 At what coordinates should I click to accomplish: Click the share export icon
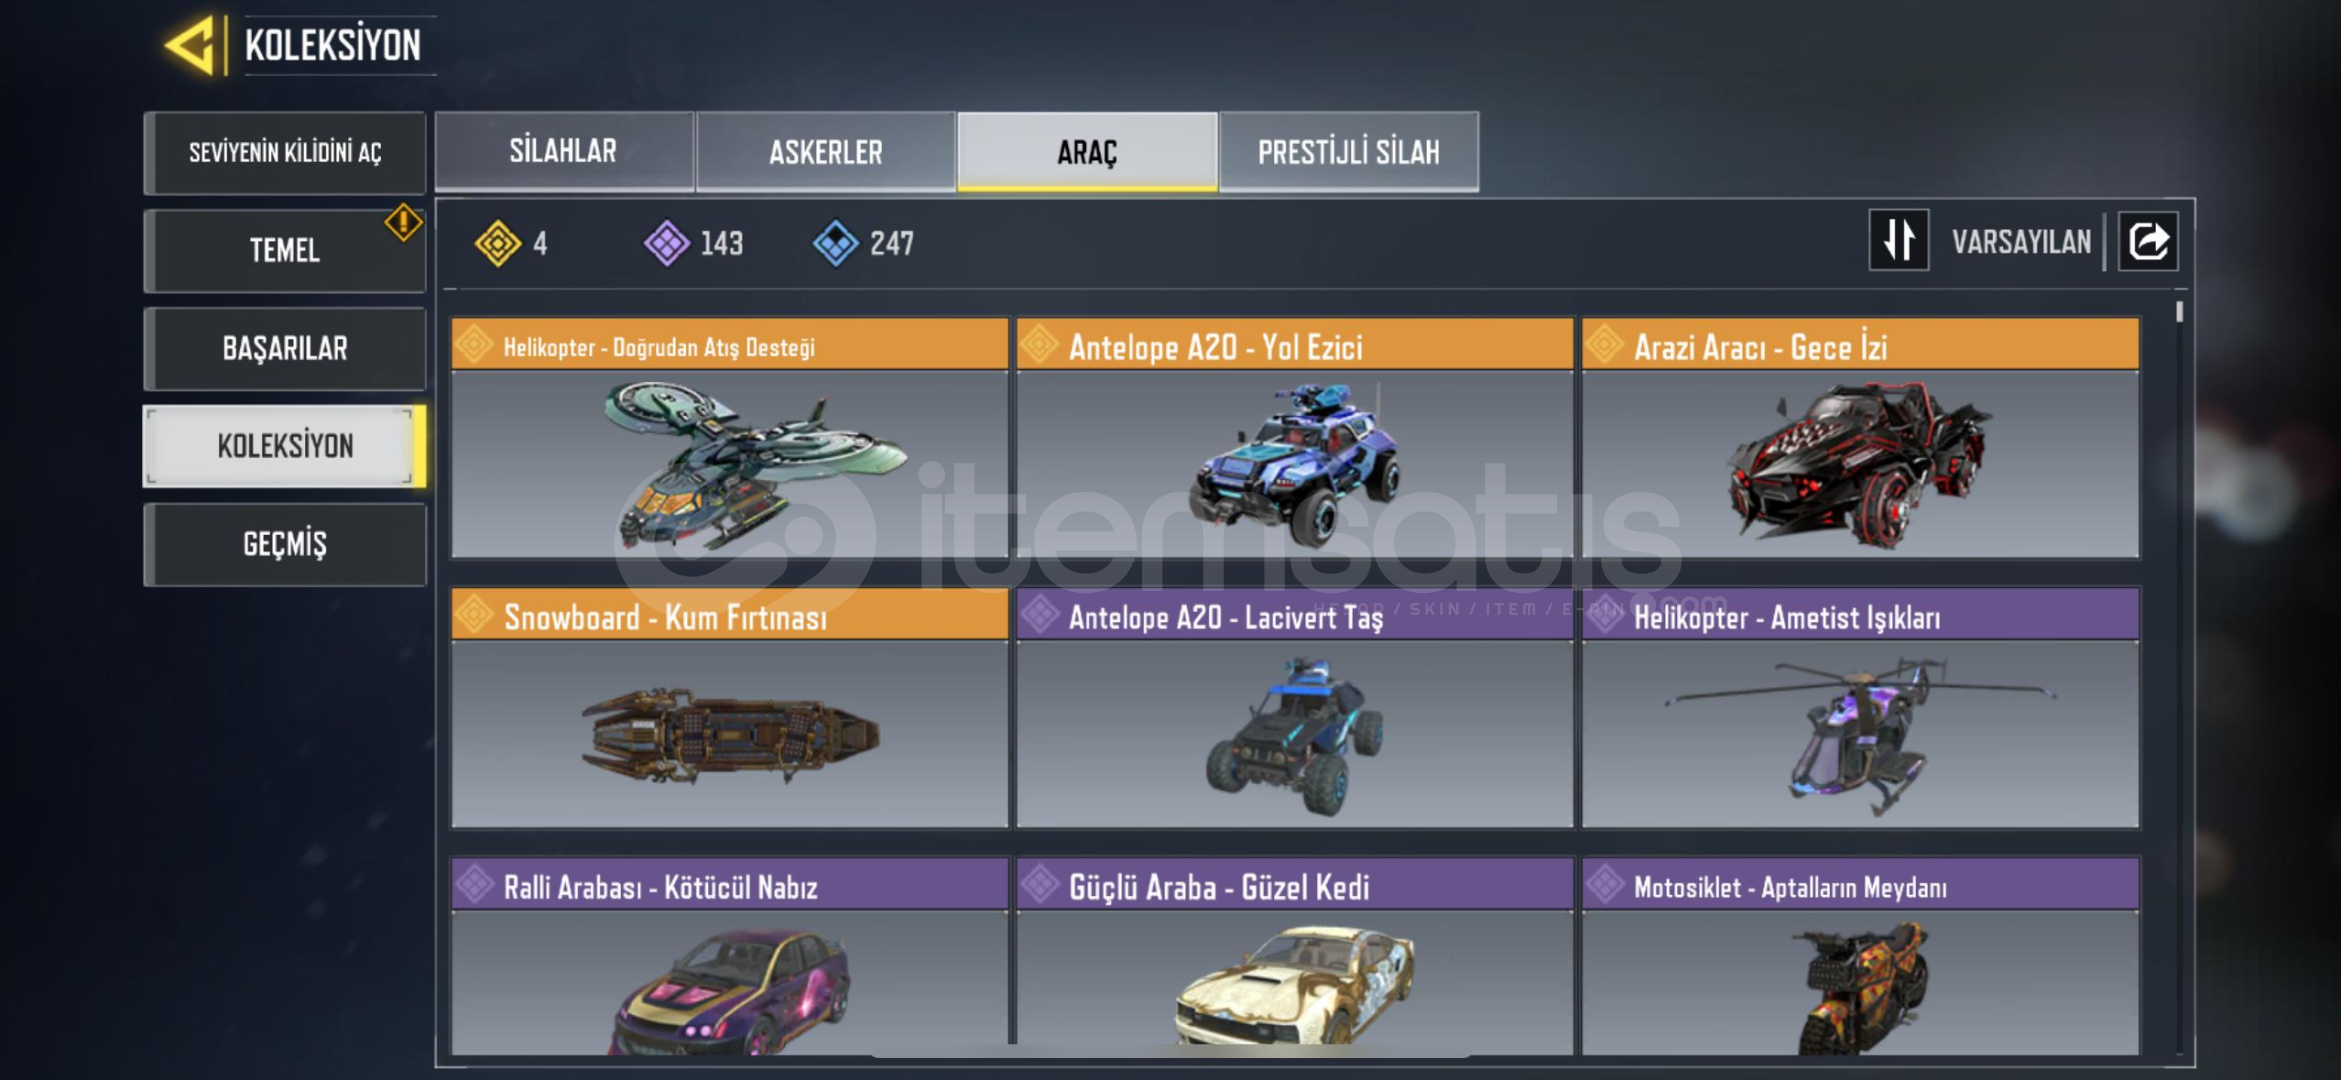[2148, 241]
